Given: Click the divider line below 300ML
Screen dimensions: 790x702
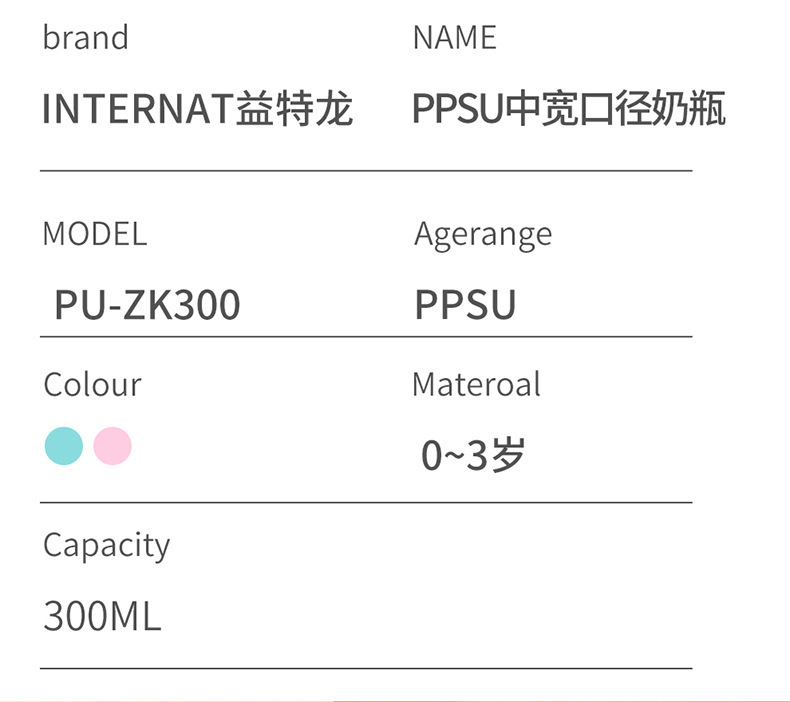Looking at the screenshot, I should (x=365, y=667).
